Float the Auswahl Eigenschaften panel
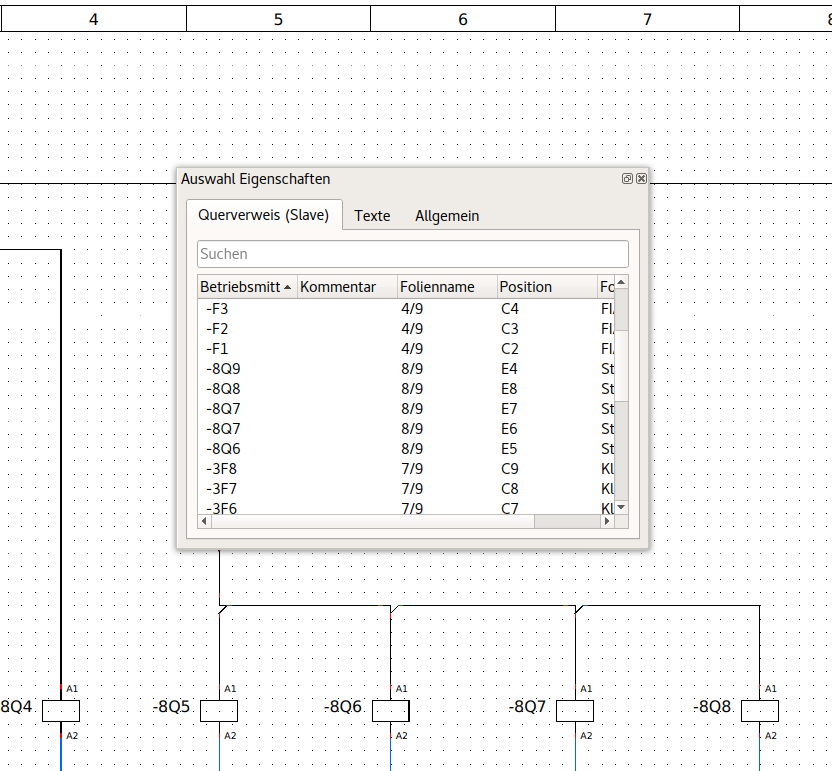The height and width of the screenshot is (771, 832). [627, 179]
